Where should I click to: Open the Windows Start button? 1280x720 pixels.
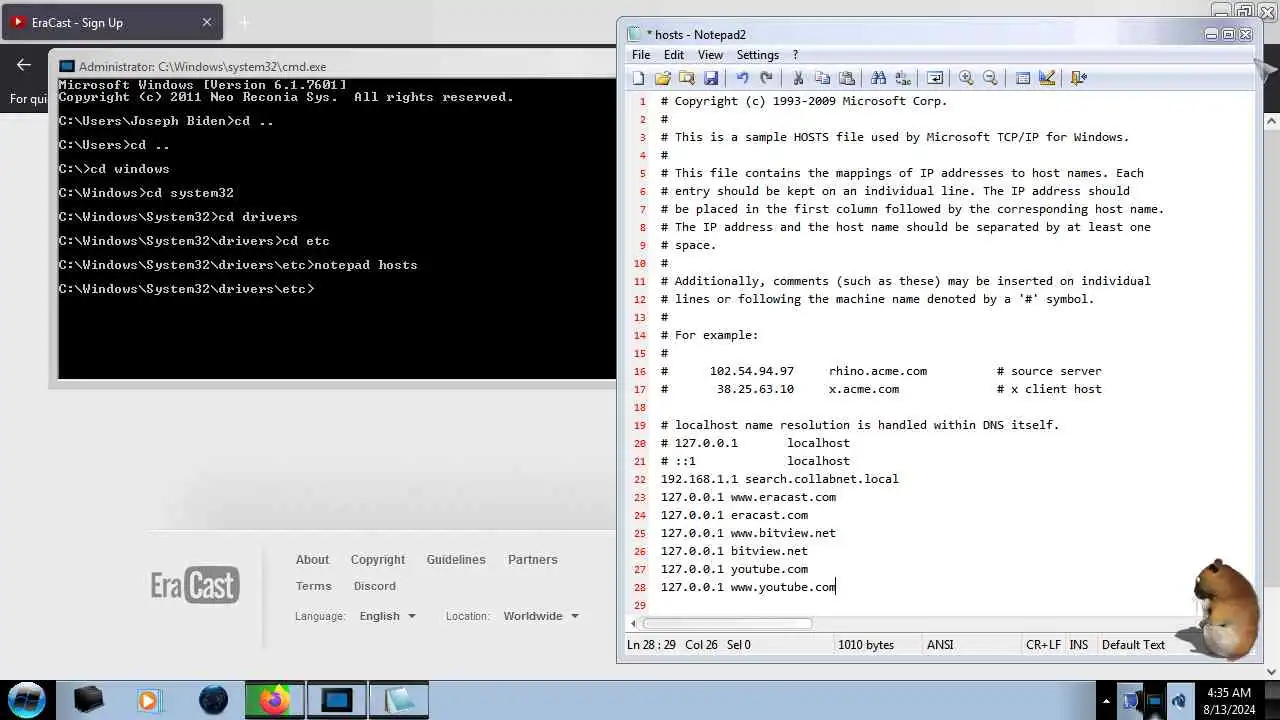coord(27,699)
